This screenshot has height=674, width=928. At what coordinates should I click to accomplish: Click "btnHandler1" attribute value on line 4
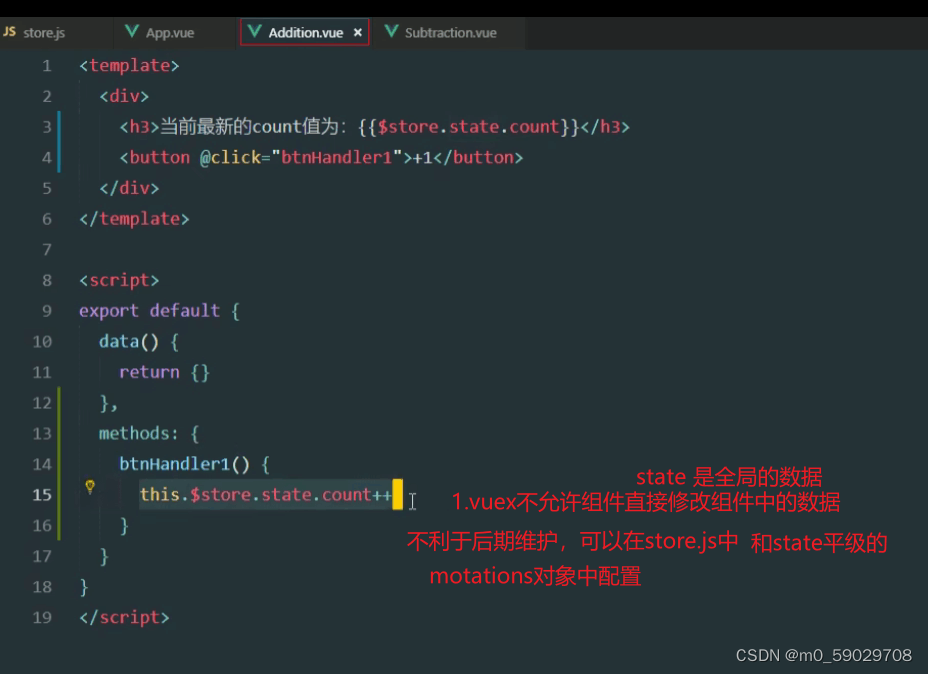(337, 157)
